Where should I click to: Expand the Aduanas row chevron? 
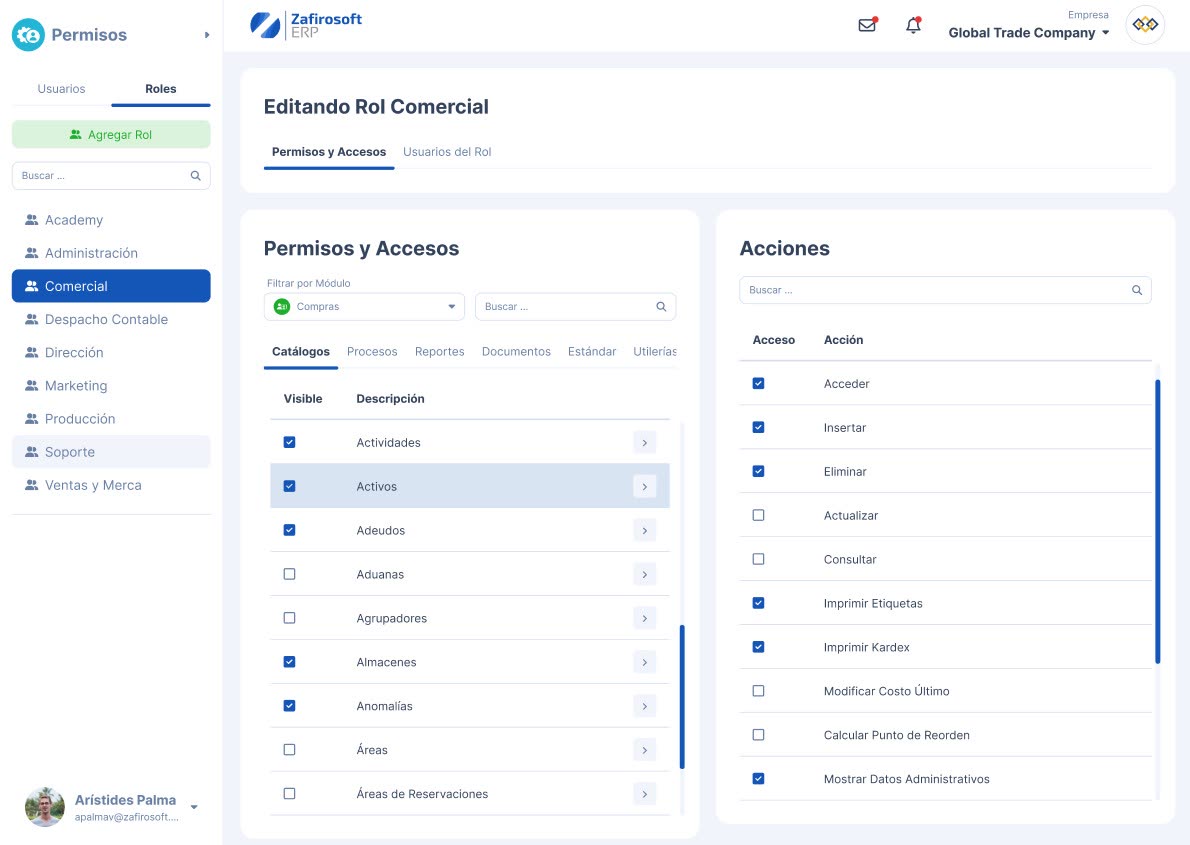(x=644, y=574)
